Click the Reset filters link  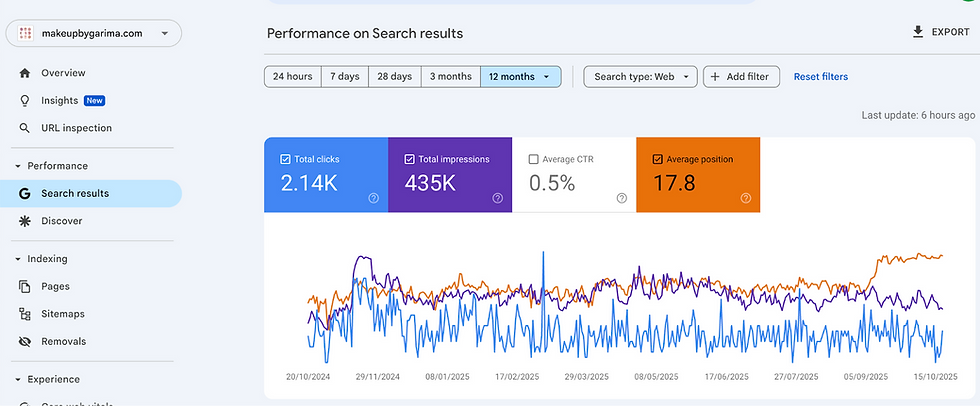820,77
